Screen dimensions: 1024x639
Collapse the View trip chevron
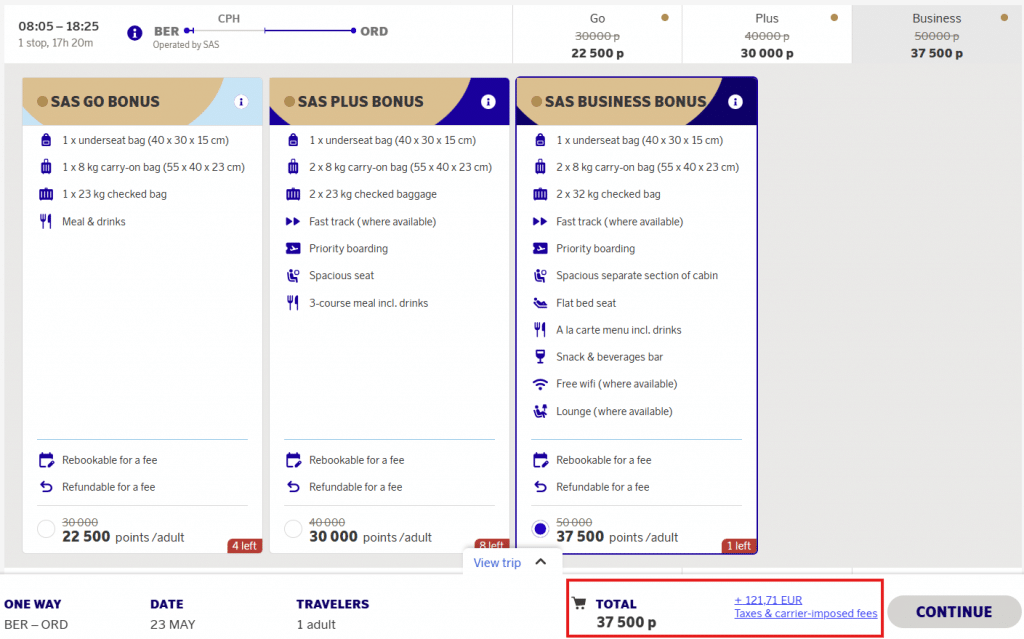[x=541, y=562]
